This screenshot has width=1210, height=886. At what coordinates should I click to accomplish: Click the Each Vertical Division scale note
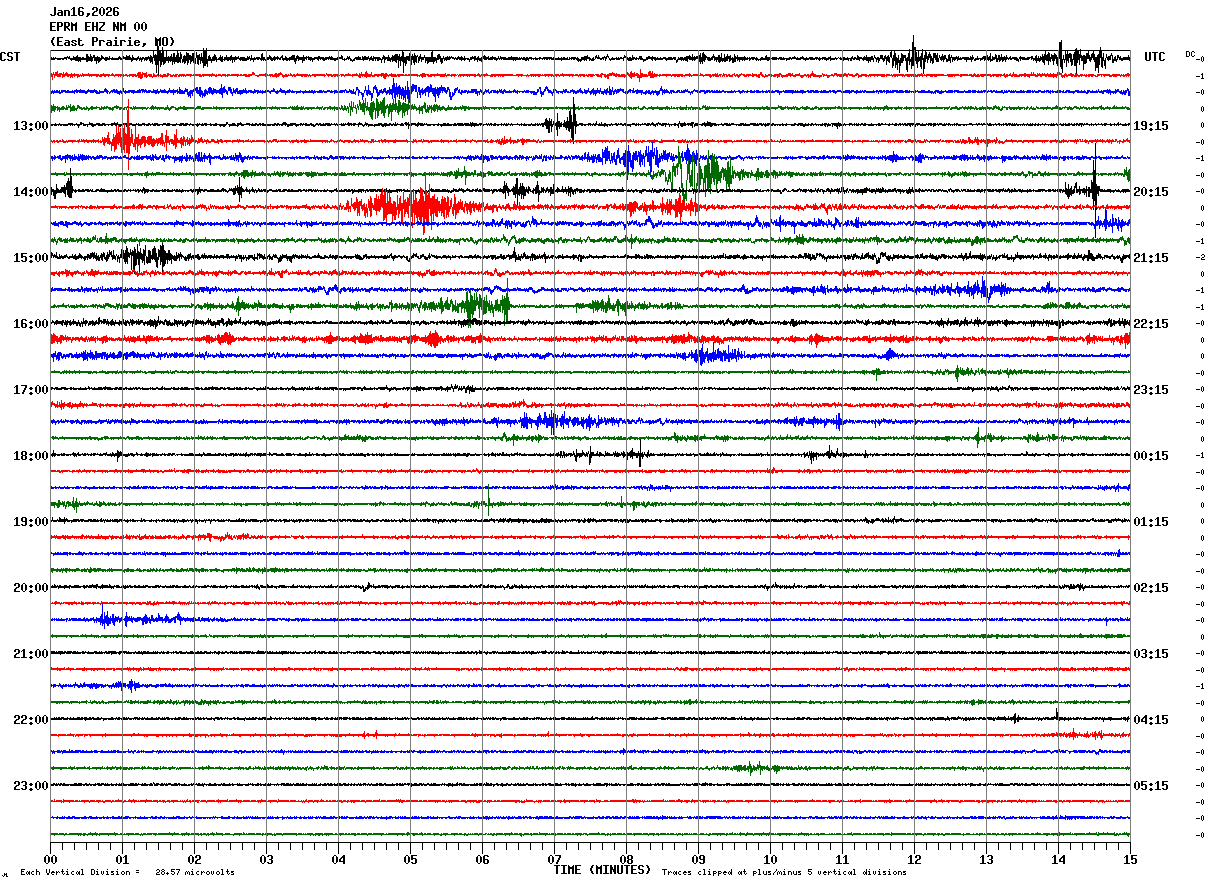click(127, 872)
